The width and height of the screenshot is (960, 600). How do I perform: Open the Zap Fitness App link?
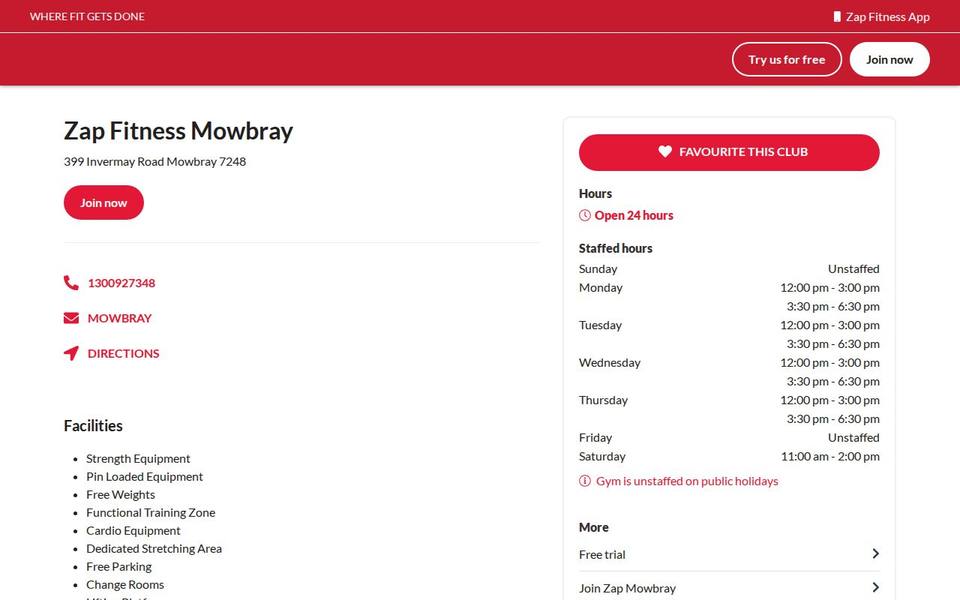(x=882, y=17)
